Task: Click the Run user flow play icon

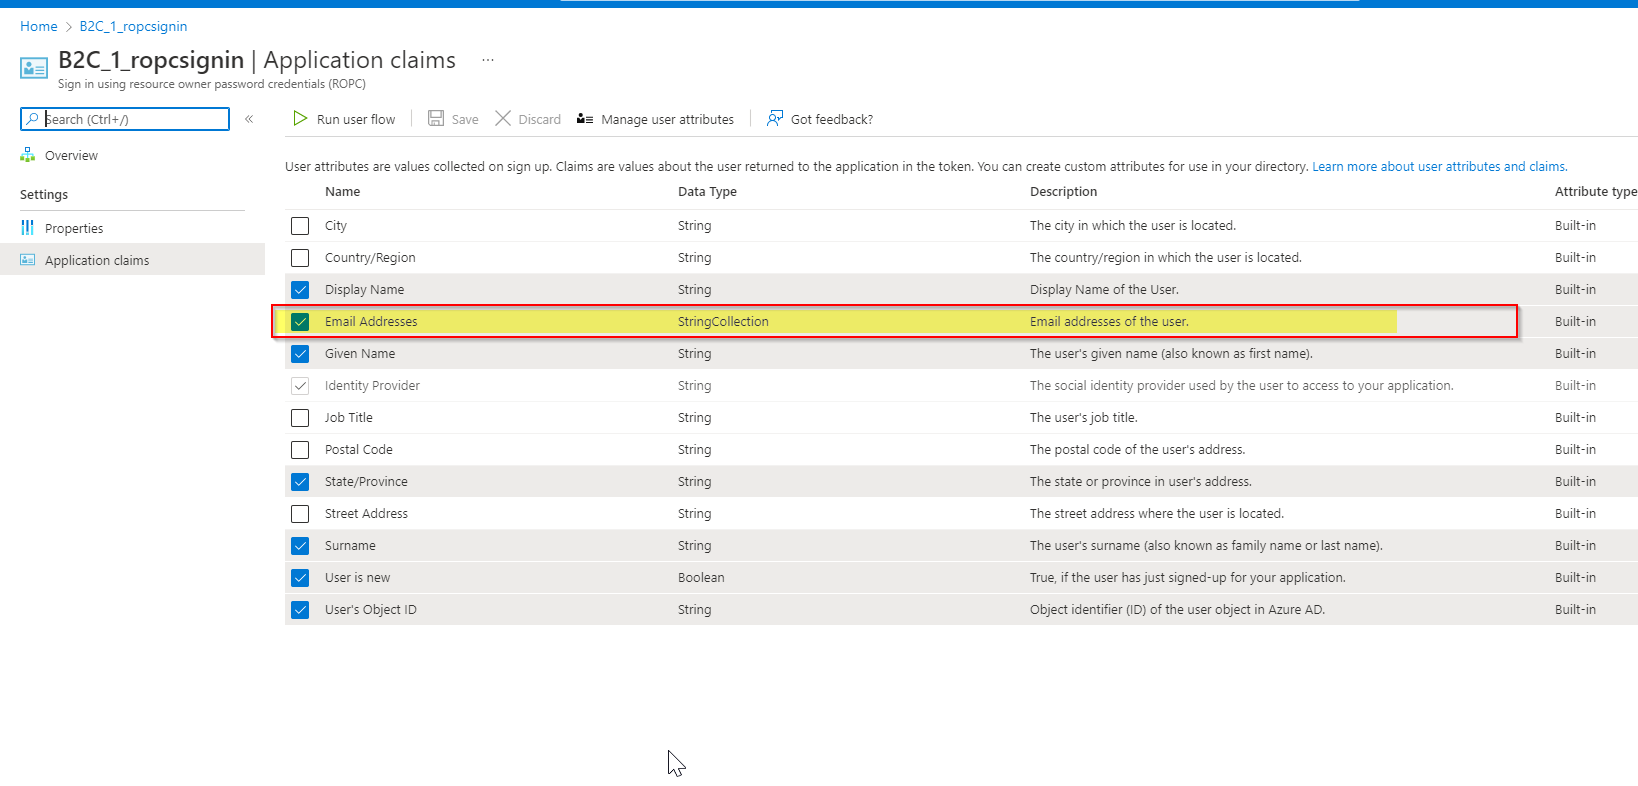Action: [300, 119]
